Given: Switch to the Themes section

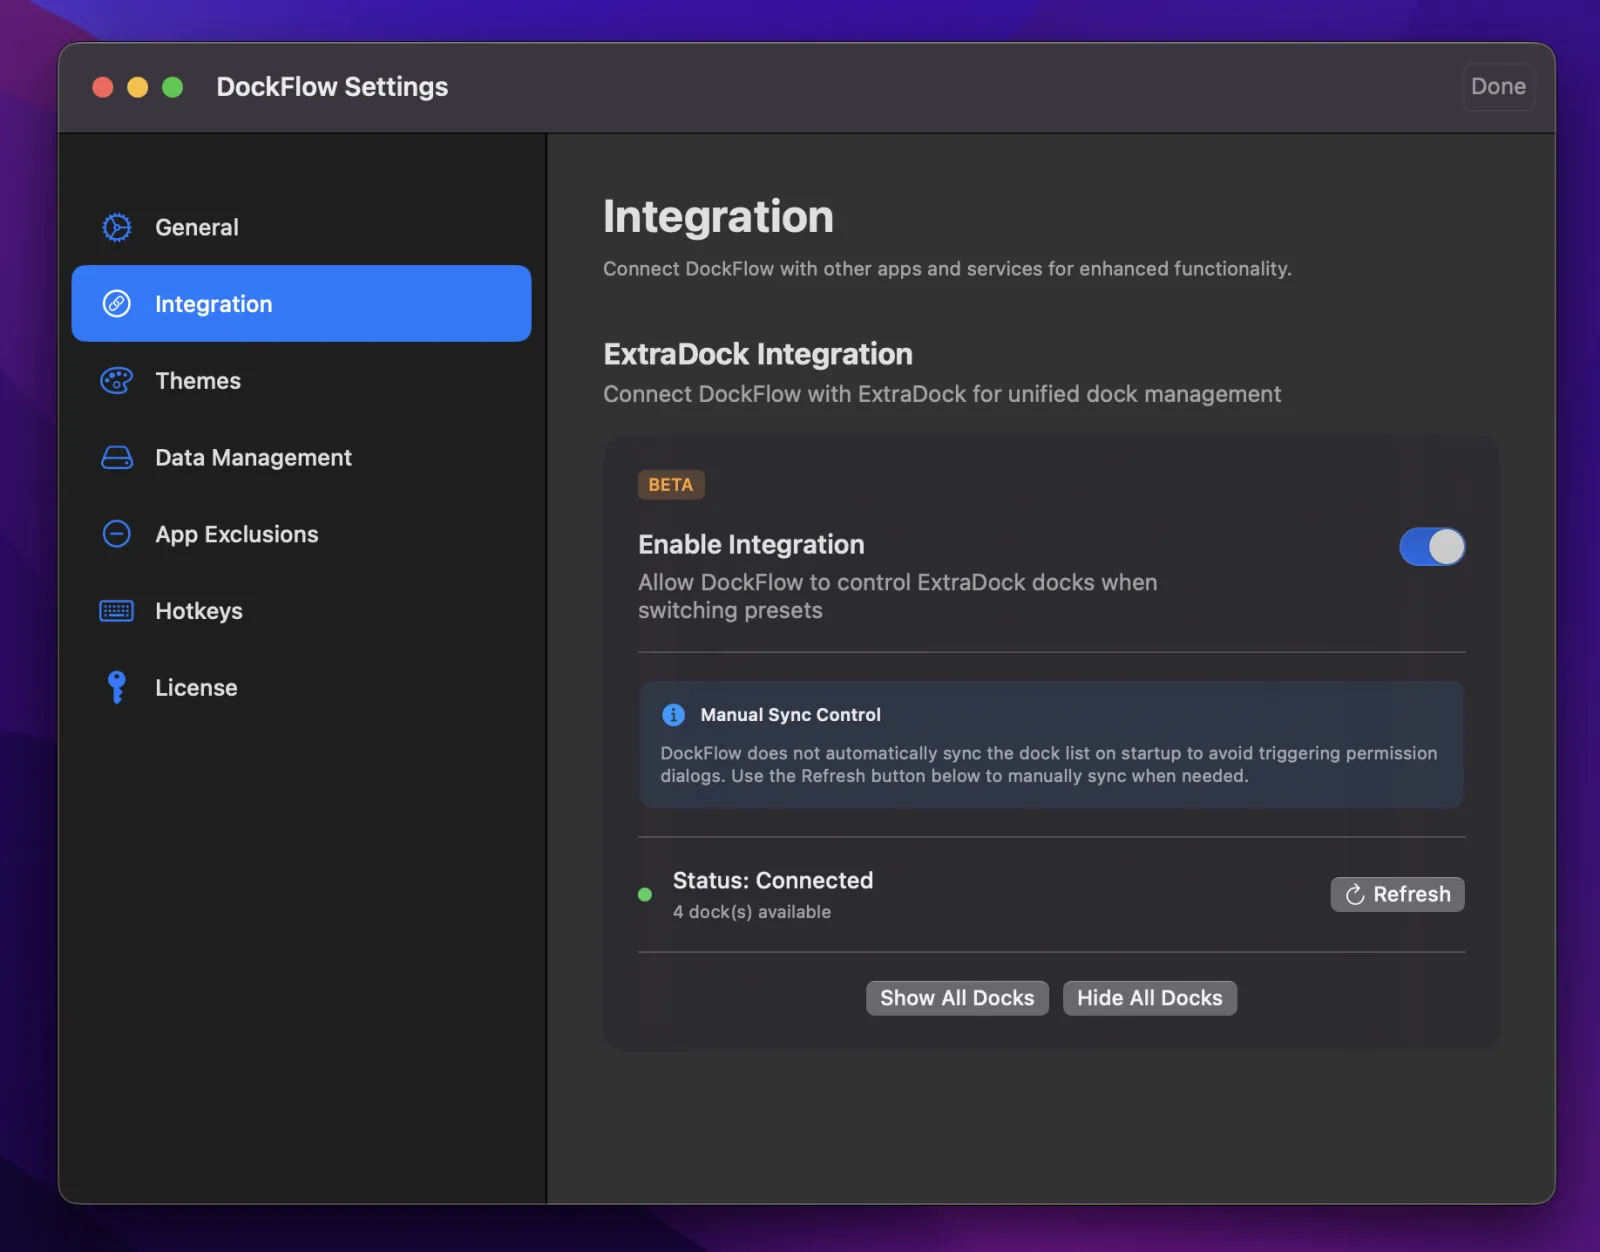Looking at the screenshot, I should [x=301, y=381].
